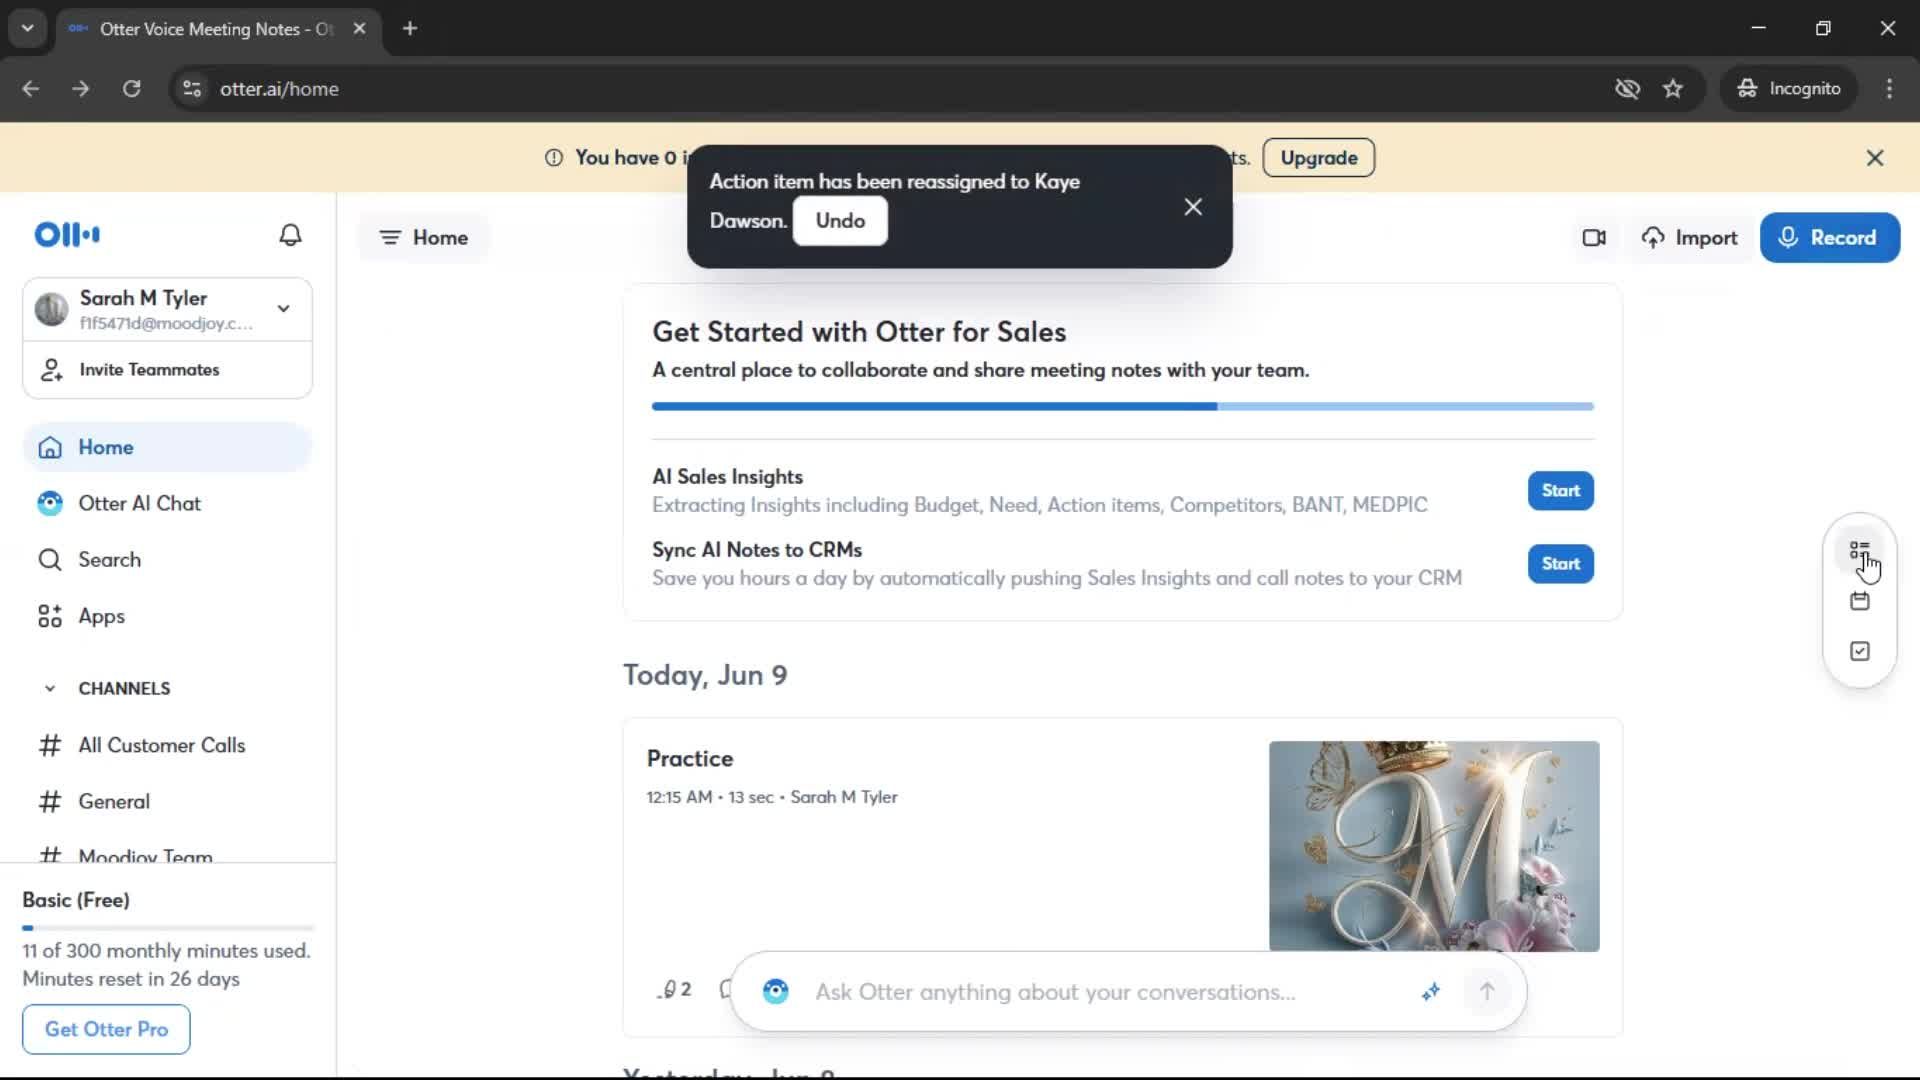Click the monthly minutes usage bar
Screen dimensions: 1920x1080
click(168, 928)
